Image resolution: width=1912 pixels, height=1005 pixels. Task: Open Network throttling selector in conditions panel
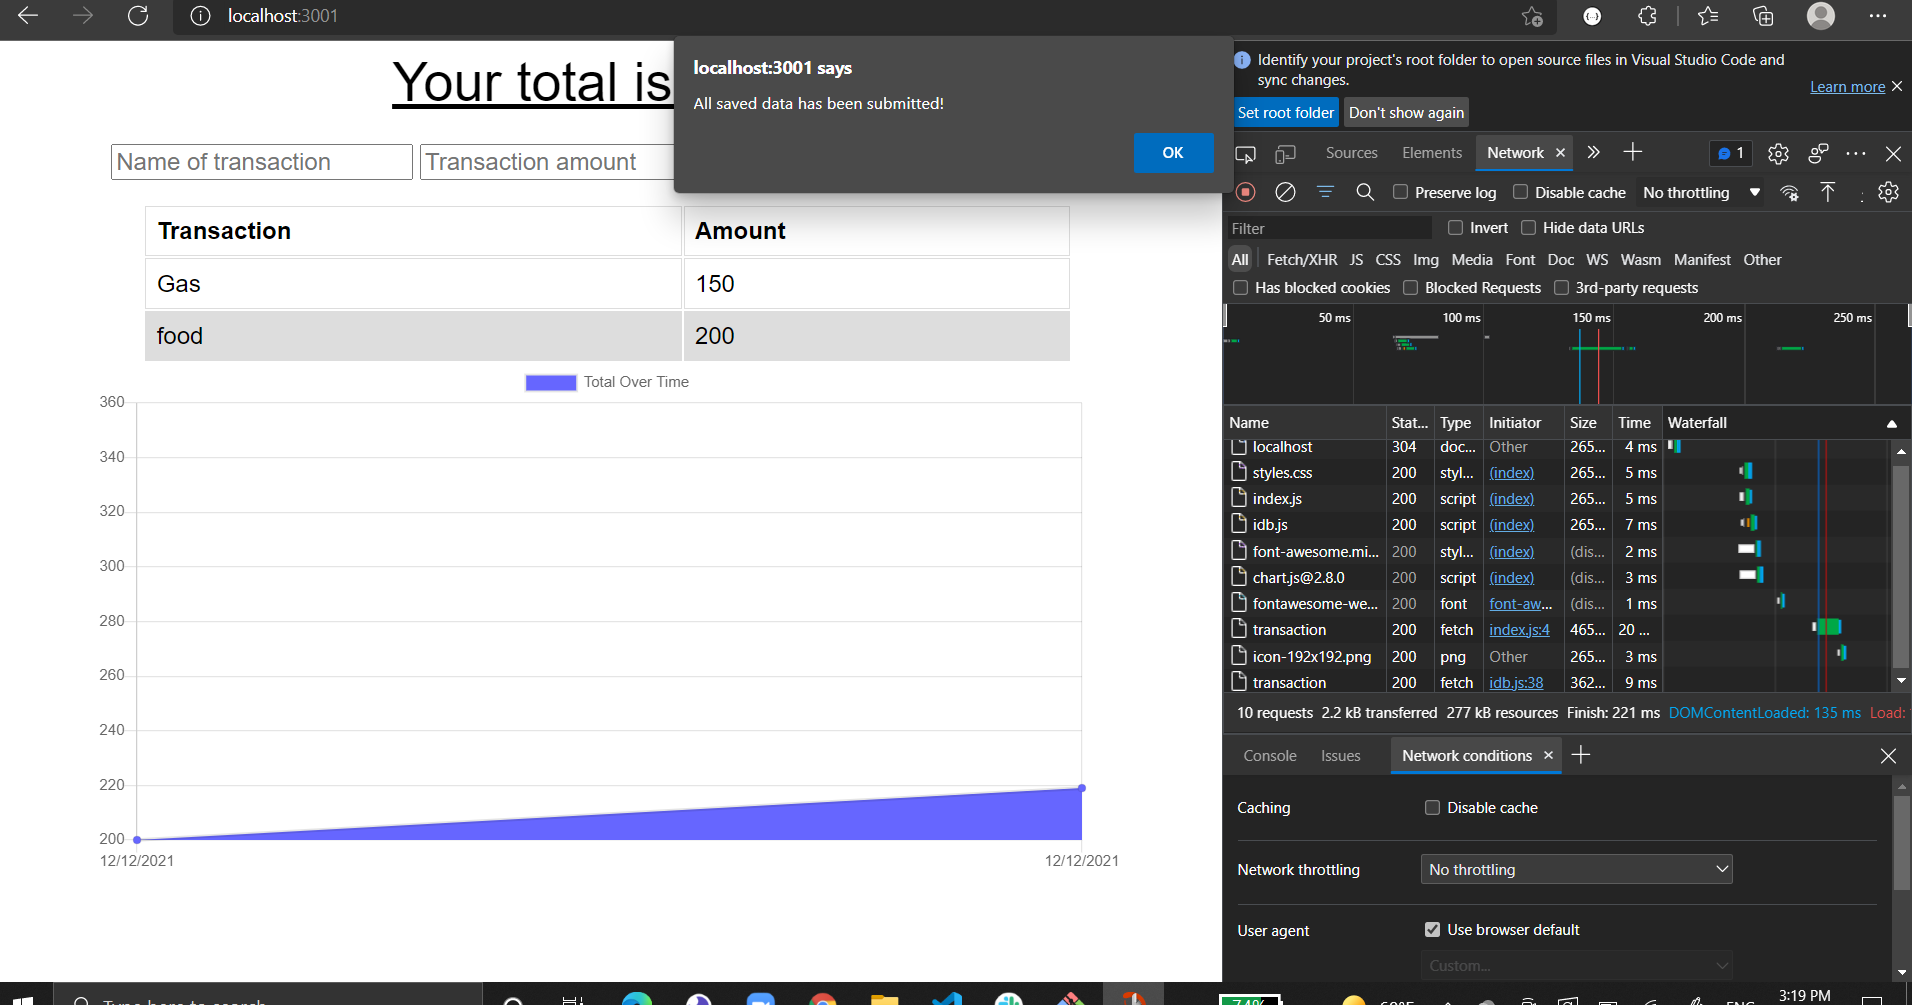[x=1576, y=868]
